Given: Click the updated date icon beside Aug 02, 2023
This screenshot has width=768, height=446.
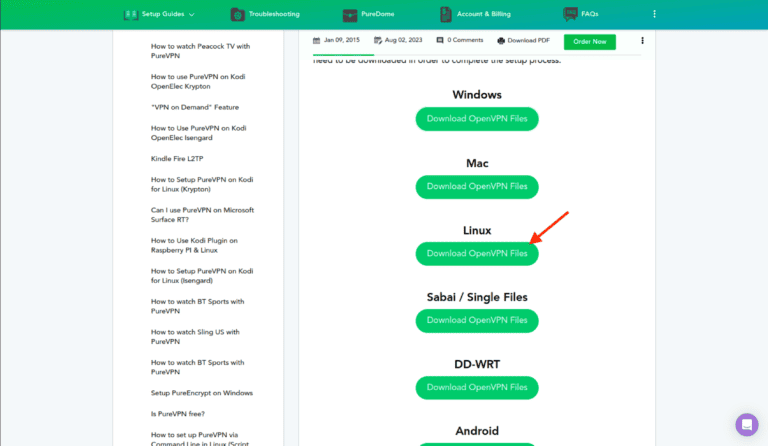Looking at the screenshot, I should (x=378, y=40).
